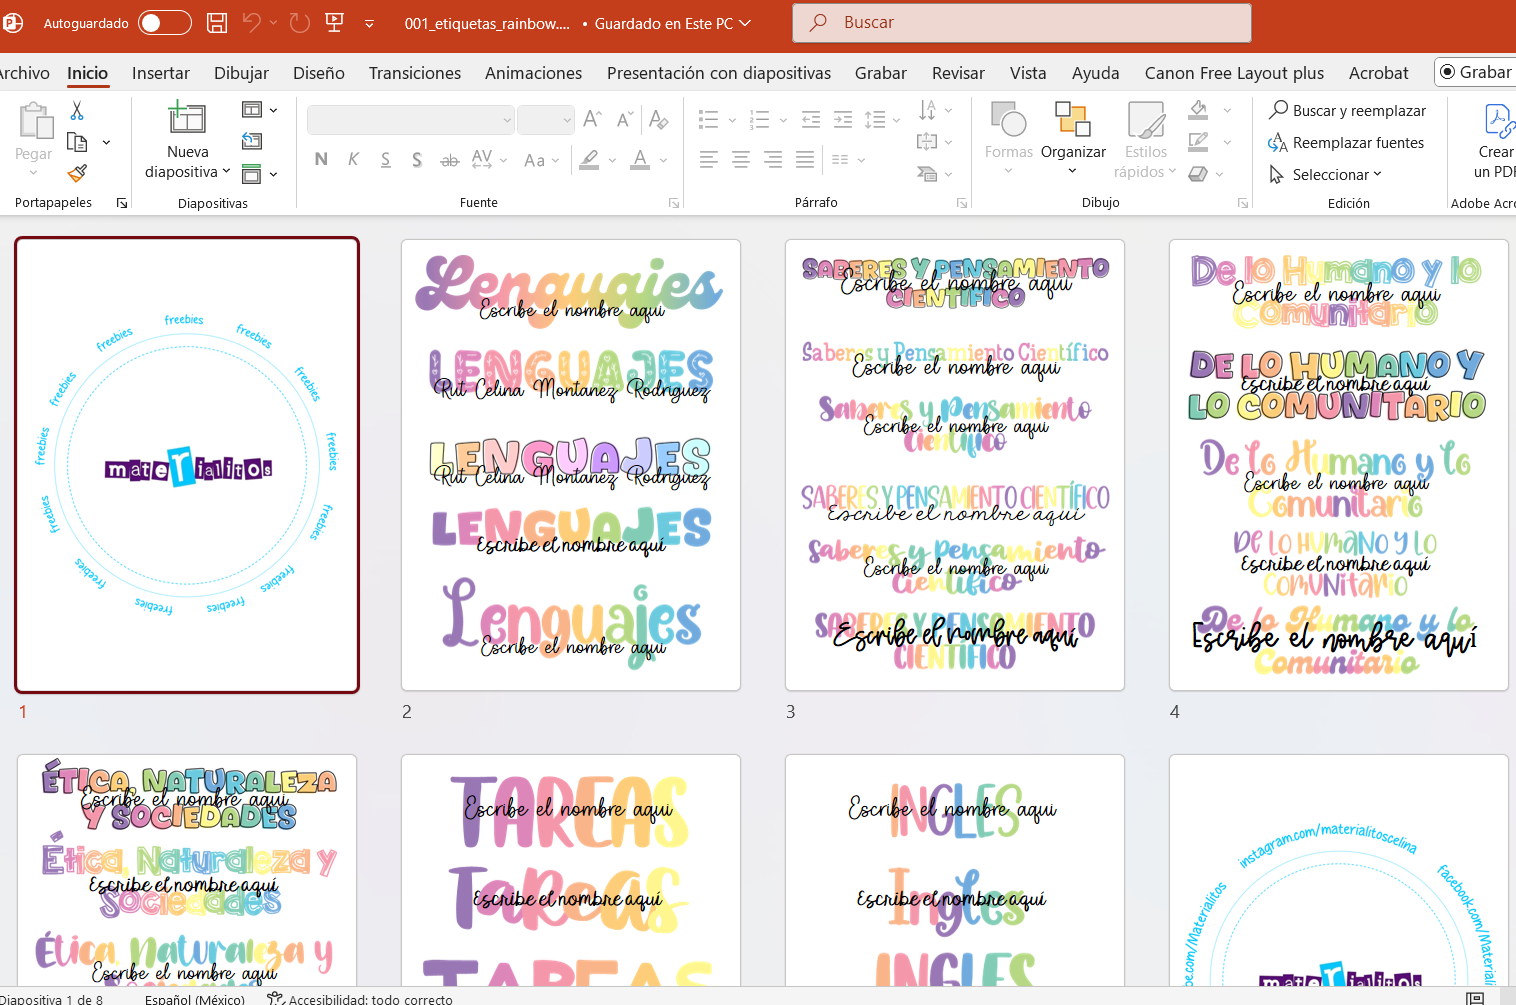Expand the font name combo box

[507, 121]
